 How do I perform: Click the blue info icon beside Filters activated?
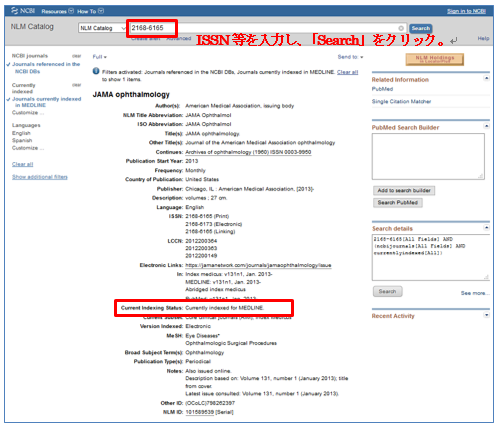pyautogui.click(x=96, y=71)
